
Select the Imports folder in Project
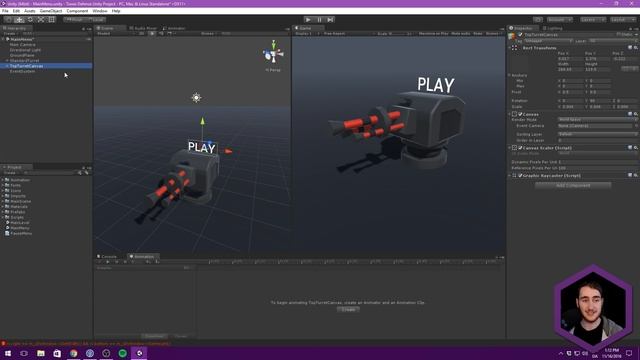(18, 196)
